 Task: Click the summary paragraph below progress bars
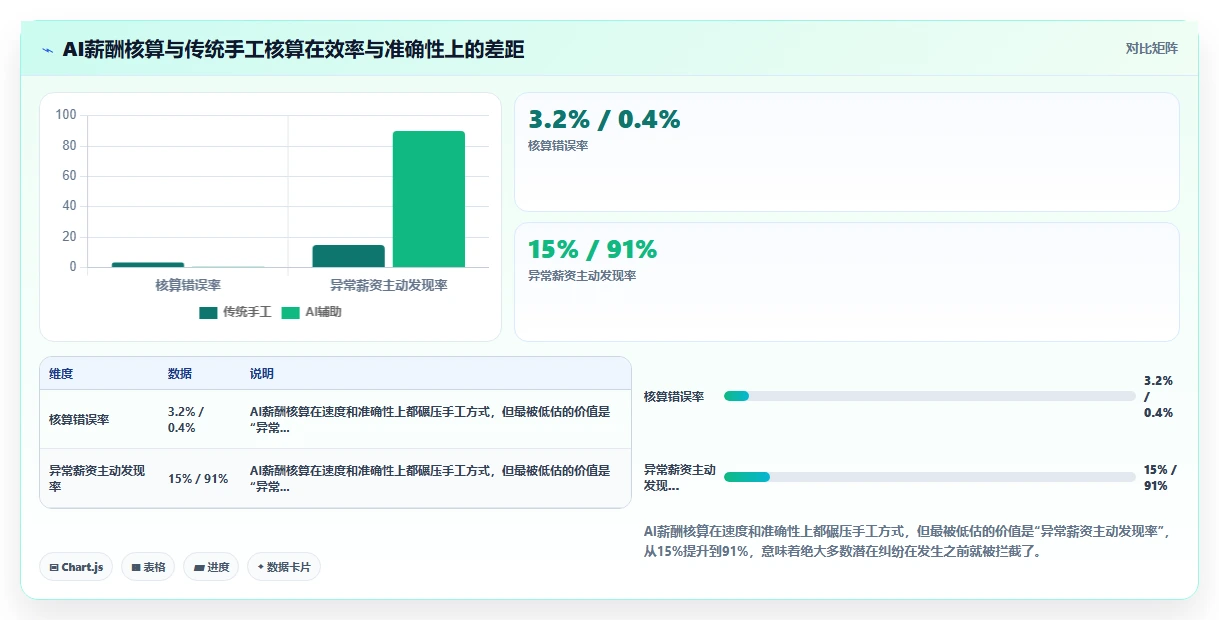pyautogui.click(x=906, y=541)
